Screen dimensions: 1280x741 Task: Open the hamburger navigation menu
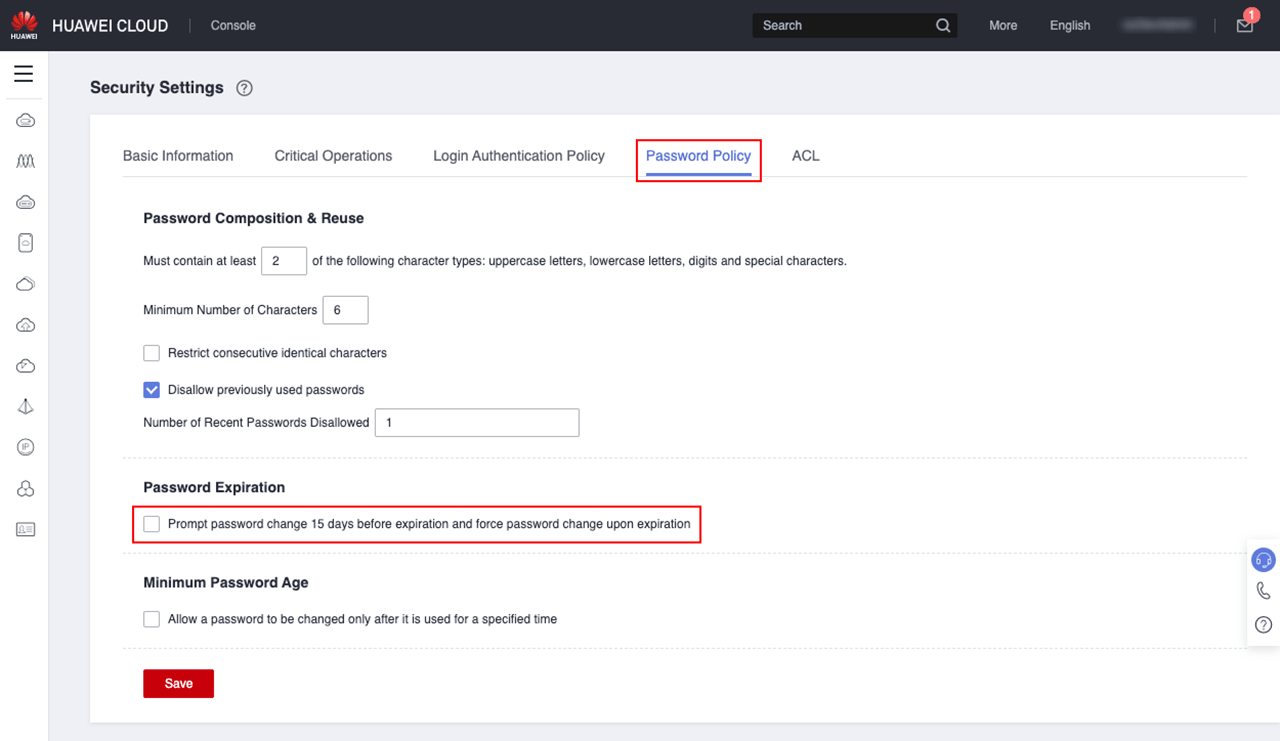point(23,74)
